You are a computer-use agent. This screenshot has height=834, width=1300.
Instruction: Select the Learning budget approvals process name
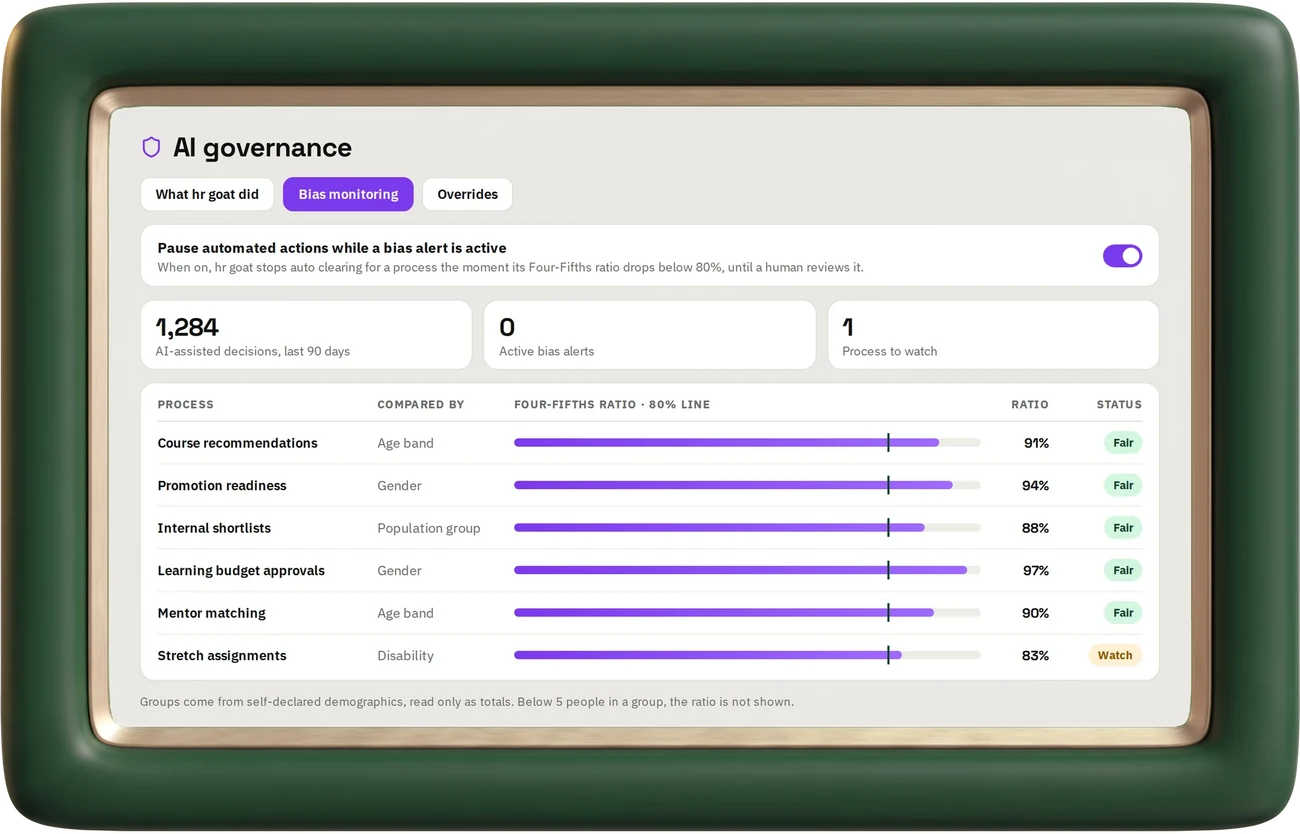point(241,571)
